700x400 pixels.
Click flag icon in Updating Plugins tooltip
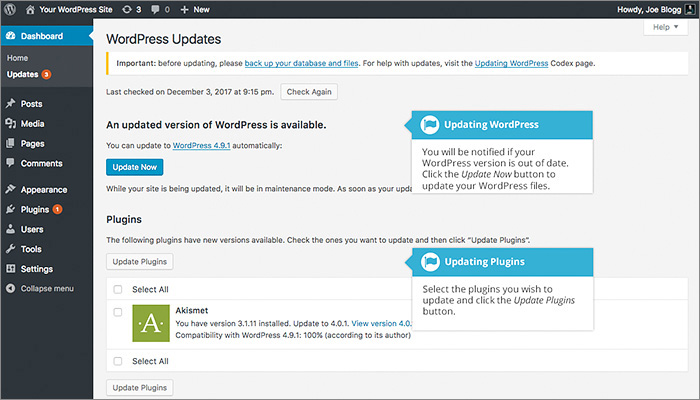click(x=430, y=262)
